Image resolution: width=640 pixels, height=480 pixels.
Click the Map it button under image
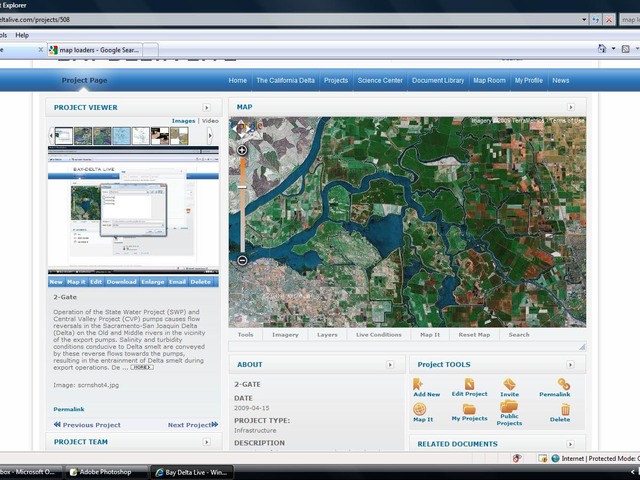tap(76, 282)
